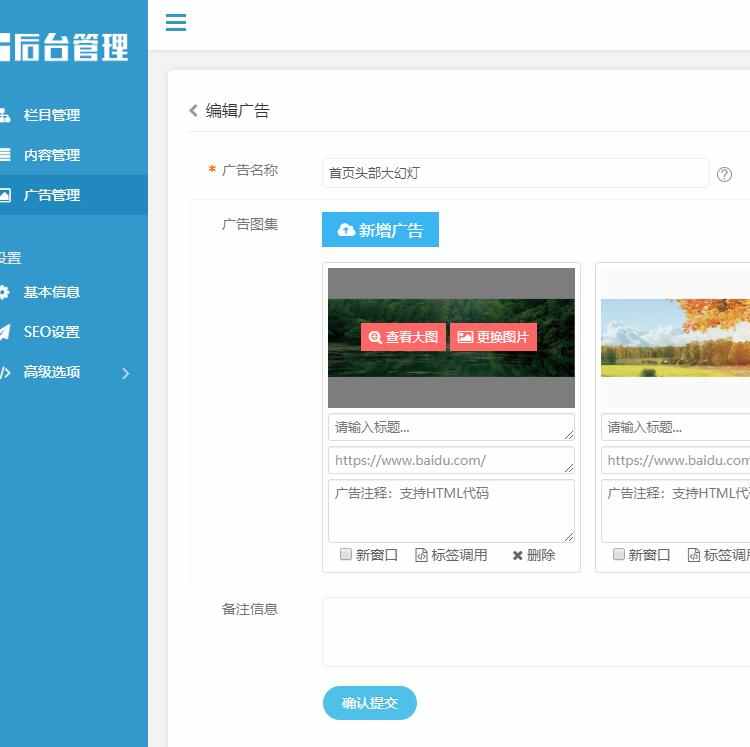This screenshot has height=747, width=750.
Task: Click 标签调用 code icon in first ad
Action: point(421,555)
